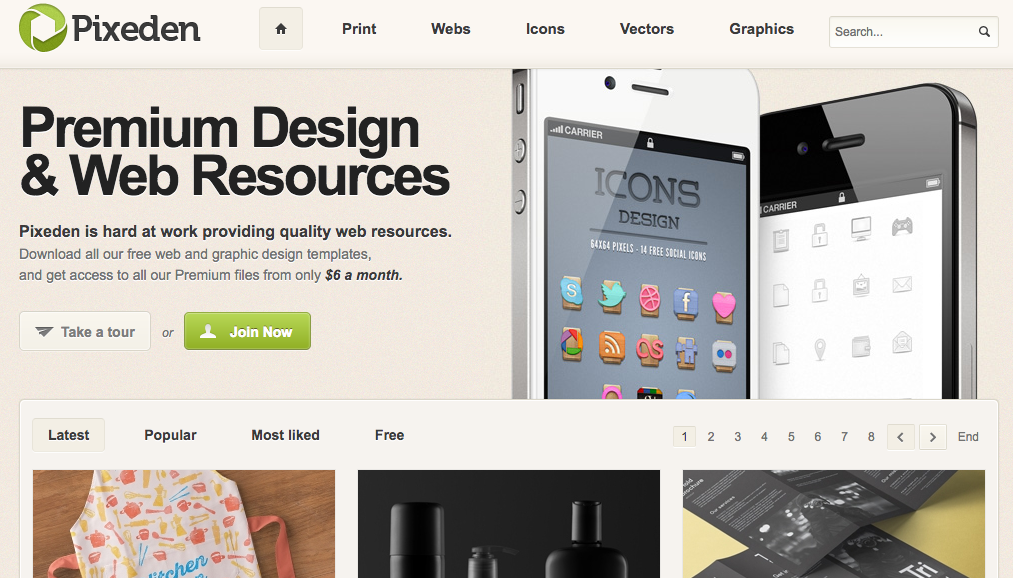
Task: Click the Join Now button
Action: pyautogui.click(x=247, y=331)
